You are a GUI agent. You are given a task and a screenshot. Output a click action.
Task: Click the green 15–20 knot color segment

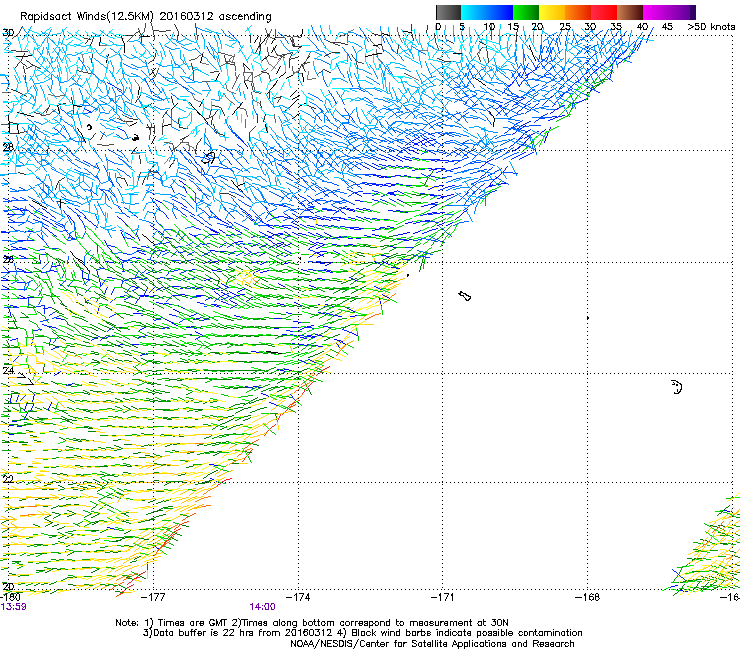coord(526,12)
